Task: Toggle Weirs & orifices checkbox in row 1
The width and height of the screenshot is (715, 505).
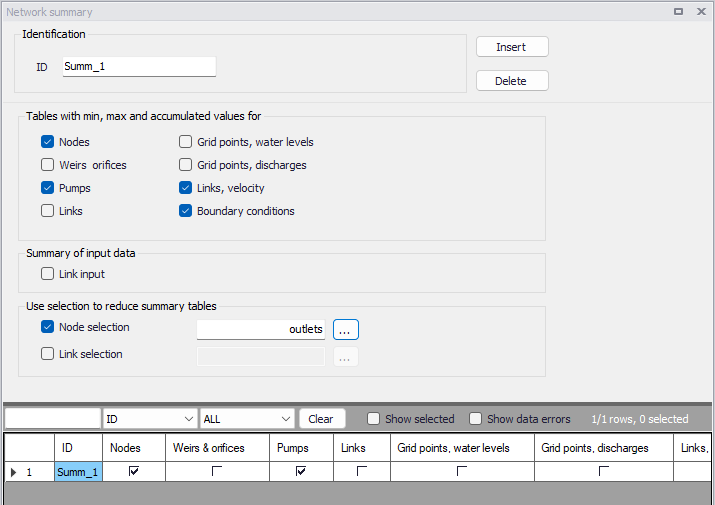Action: 217,471
